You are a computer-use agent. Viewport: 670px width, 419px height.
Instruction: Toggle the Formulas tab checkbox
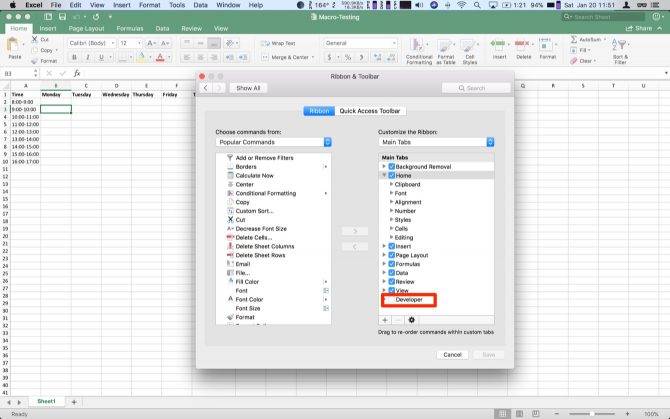point(391,264)
